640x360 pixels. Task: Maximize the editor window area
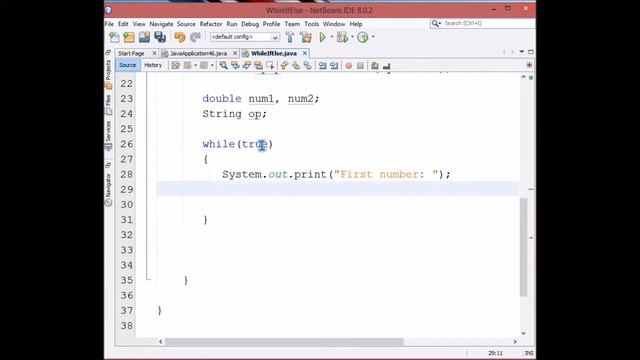[531, 52]
